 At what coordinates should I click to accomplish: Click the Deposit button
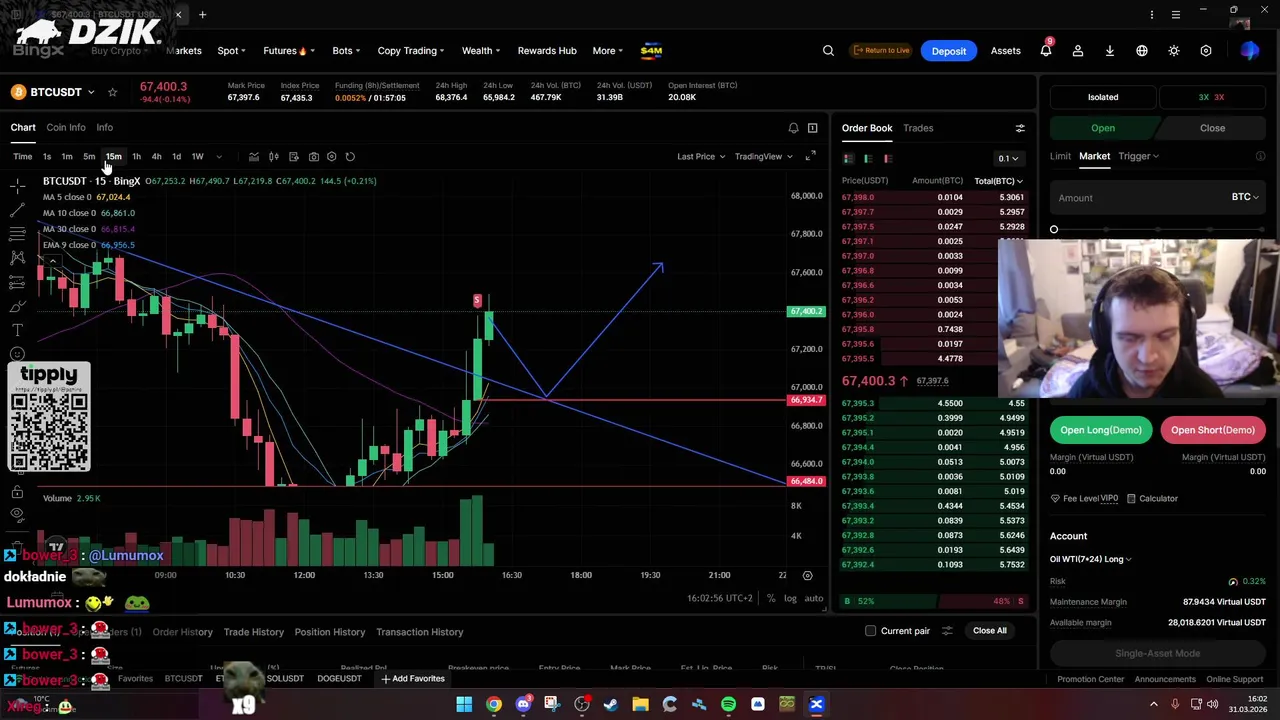[x=949, y=51]
